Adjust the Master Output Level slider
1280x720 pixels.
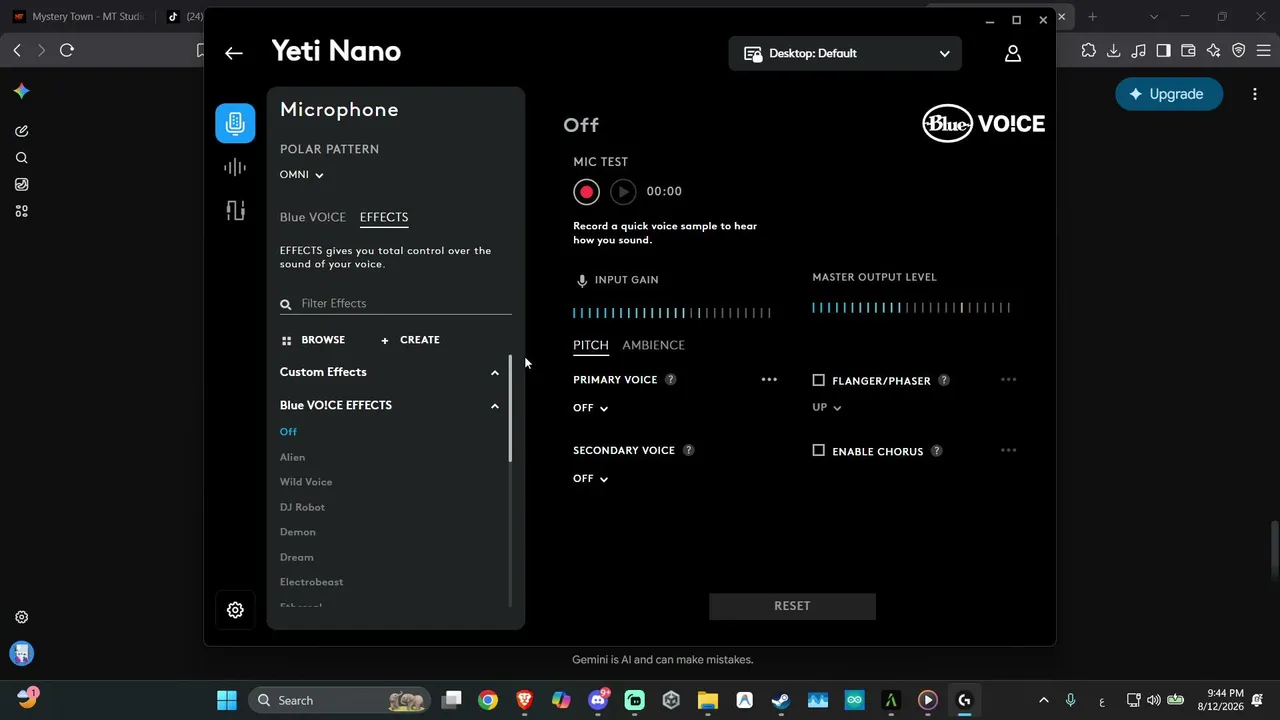coord(911,308)
